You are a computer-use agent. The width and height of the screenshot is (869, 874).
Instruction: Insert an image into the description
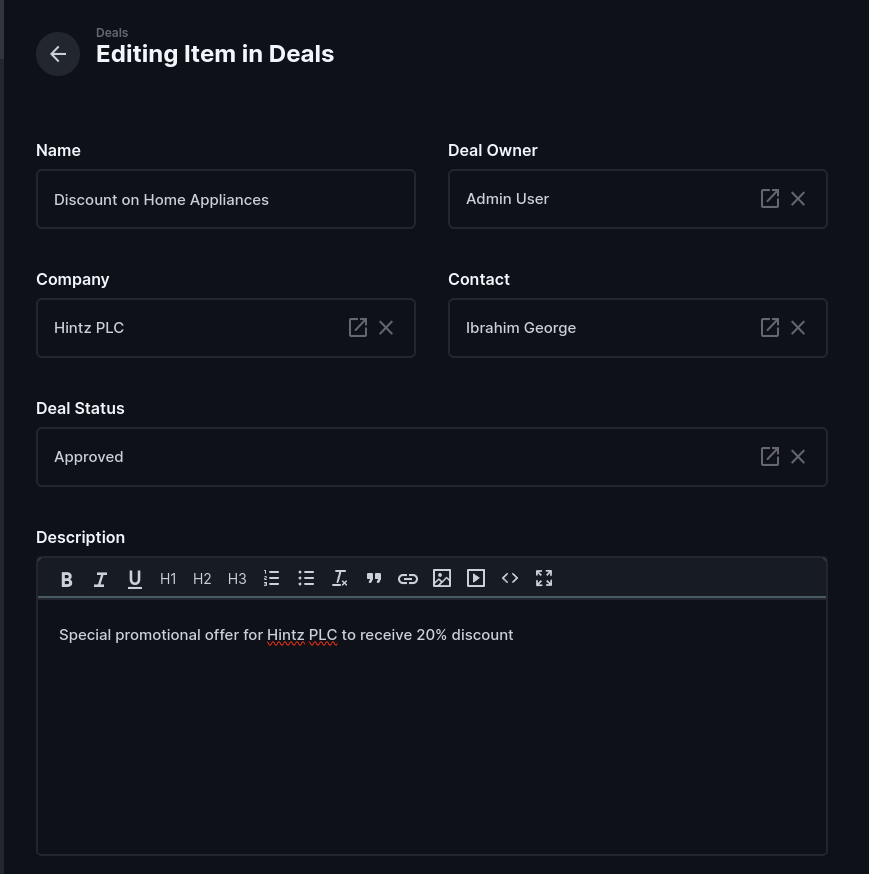[x=441, y=578]
